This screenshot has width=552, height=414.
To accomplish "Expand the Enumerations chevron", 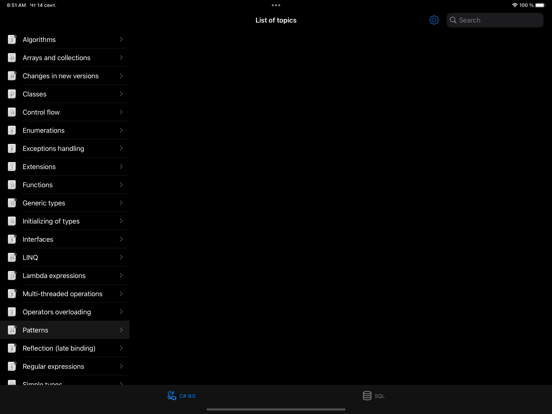I will click(x=121, y=130).
